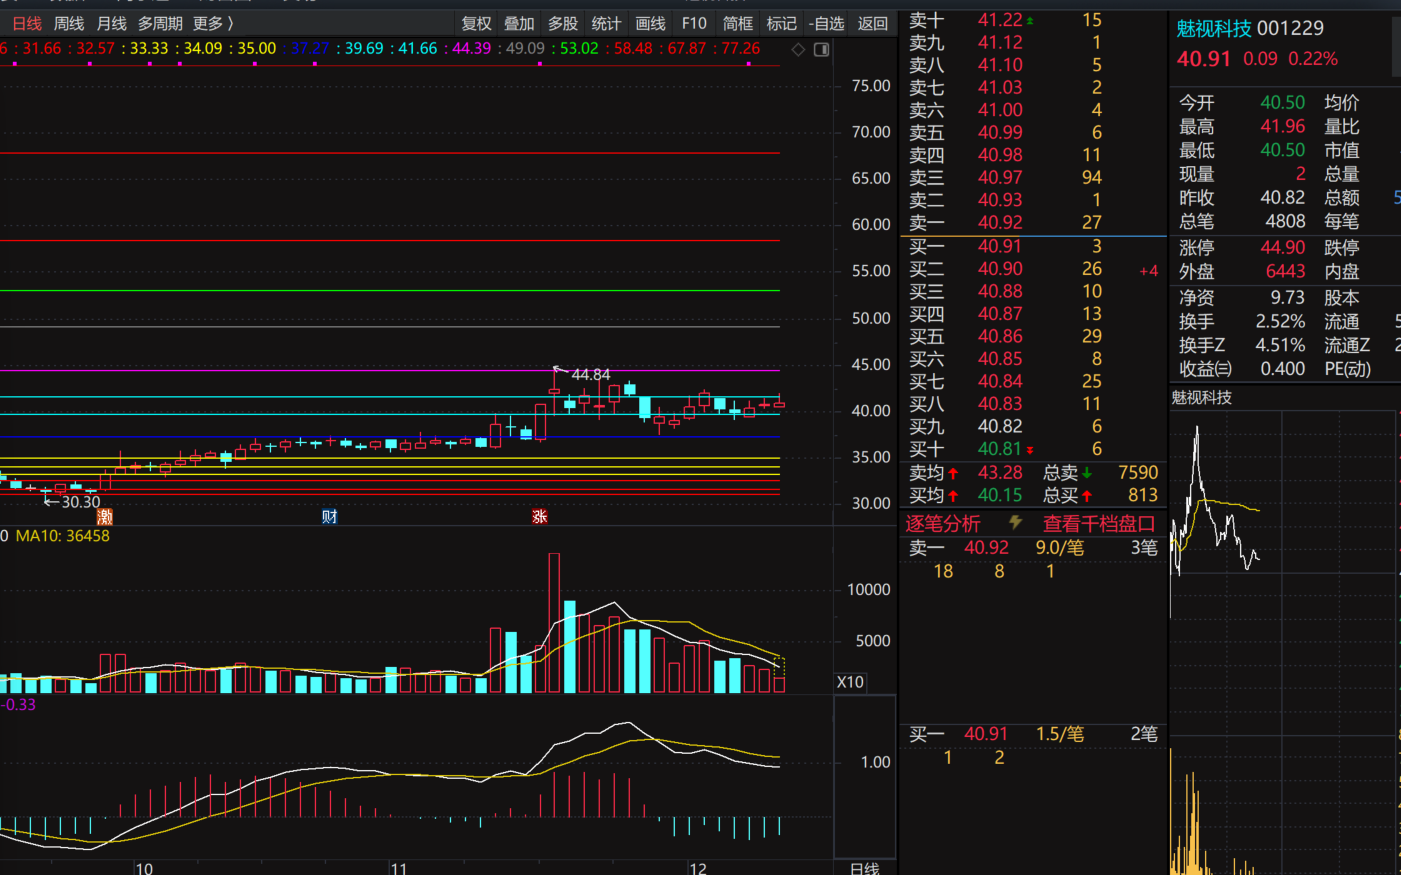Image resolution: width=1401 pixels, height=875 pixels.
Task: Open the F10 company info page
Action: point(694,23)
